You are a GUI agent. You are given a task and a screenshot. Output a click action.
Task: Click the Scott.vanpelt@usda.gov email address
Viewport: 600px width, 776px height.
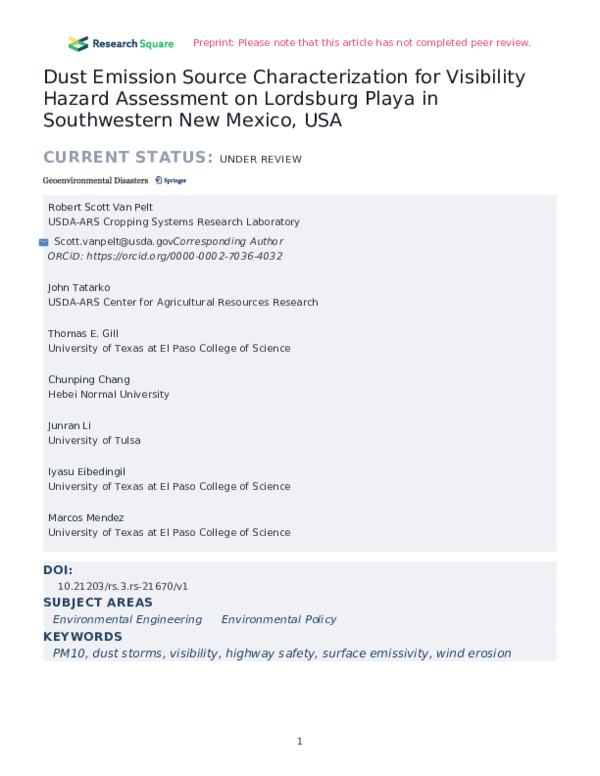tap(113, 241)
